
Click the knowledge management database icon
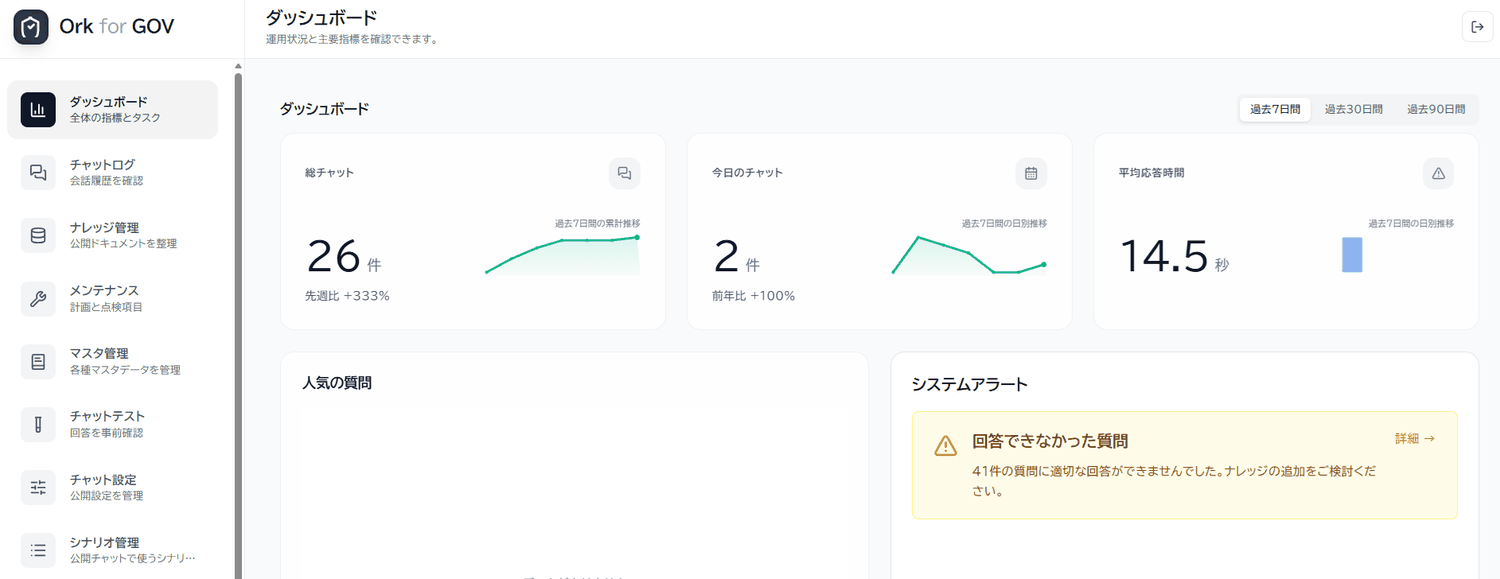[x=38, y=236]
